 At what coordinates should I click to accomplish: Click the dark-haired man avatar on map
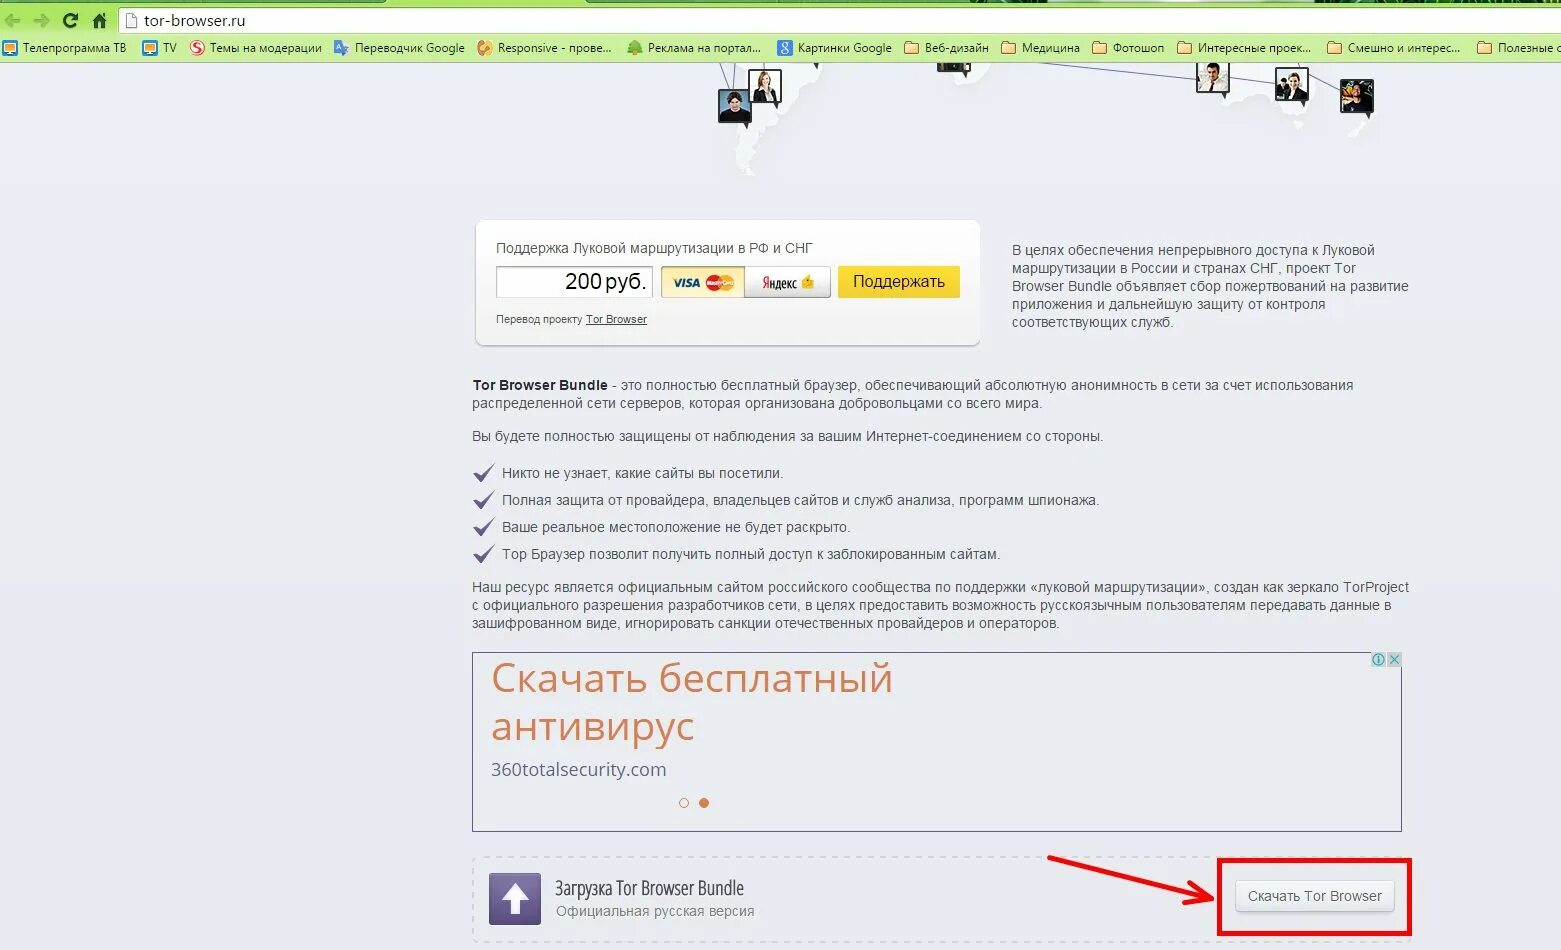click(734, 106)
